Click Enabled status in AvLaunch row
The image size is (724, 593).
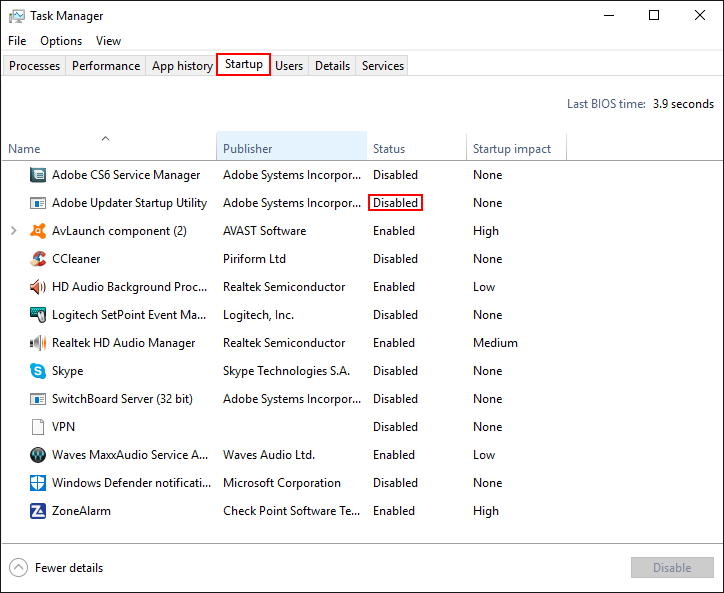[x=394, y=231]
